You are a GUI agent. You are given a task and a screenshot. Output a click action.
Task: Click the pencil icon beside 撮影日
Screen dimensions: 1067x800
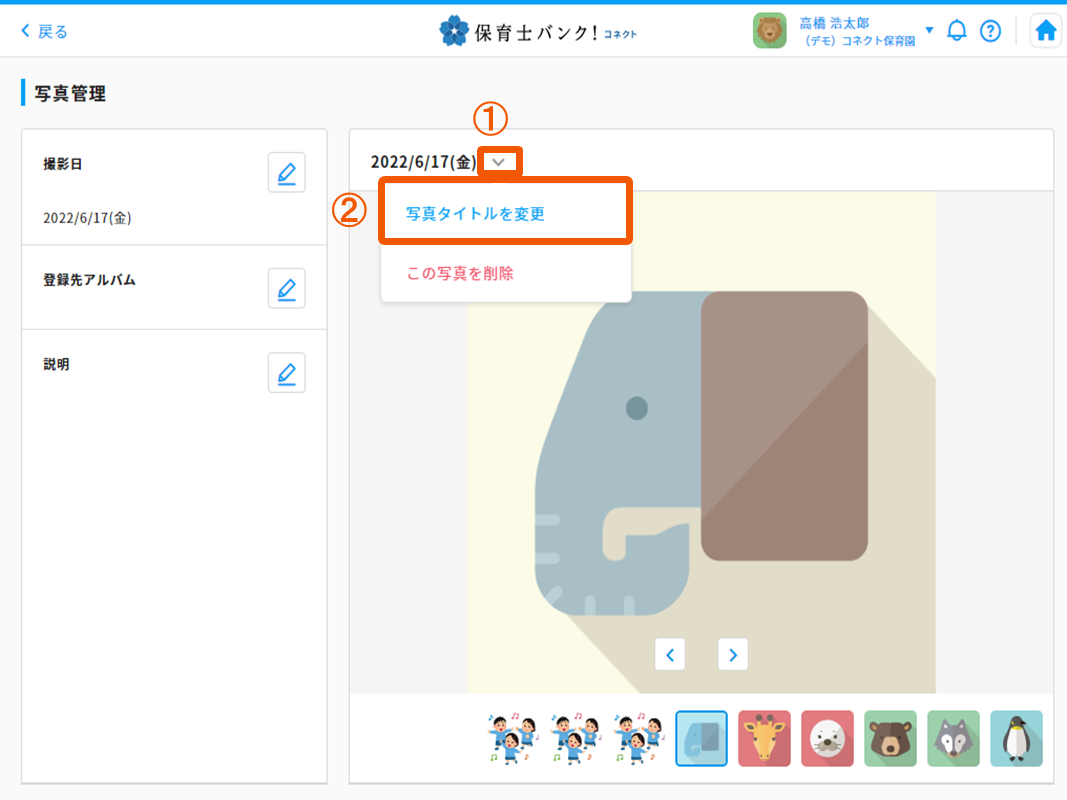coord(287,172)
